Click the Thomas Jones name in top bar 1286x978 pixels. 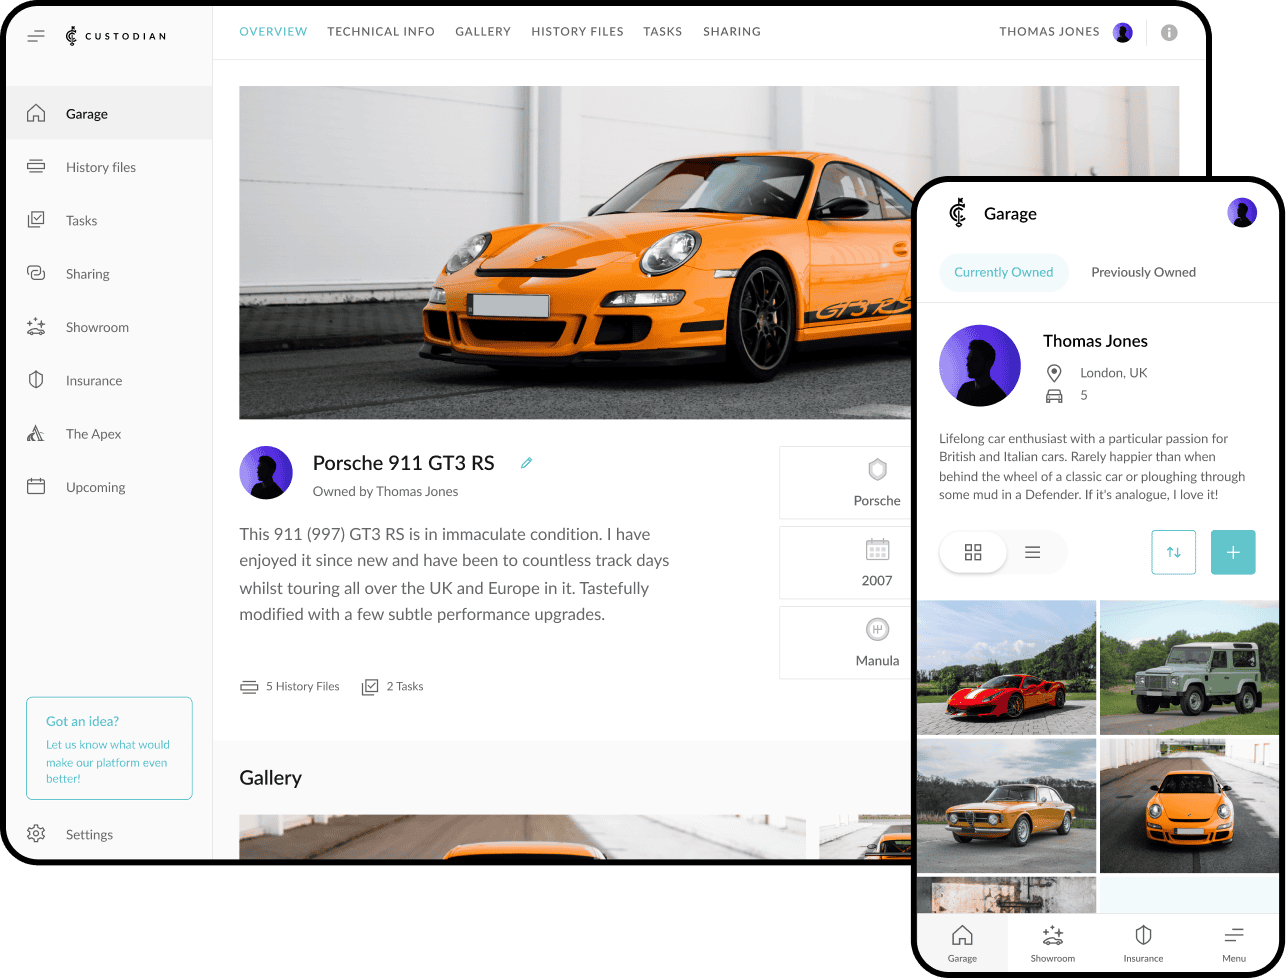coord(1049,32)
